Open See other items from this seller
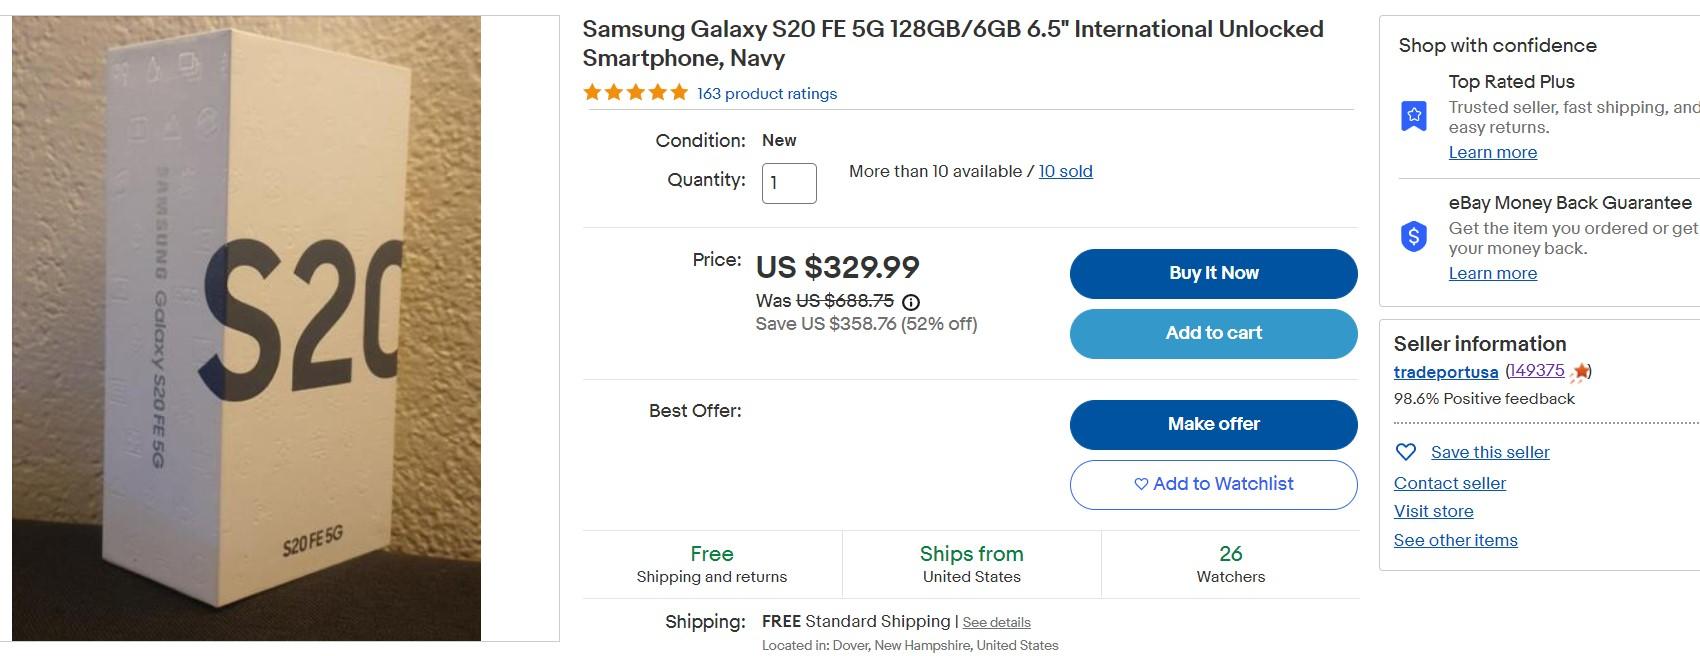1700x656 pixels. [1455, 540]
